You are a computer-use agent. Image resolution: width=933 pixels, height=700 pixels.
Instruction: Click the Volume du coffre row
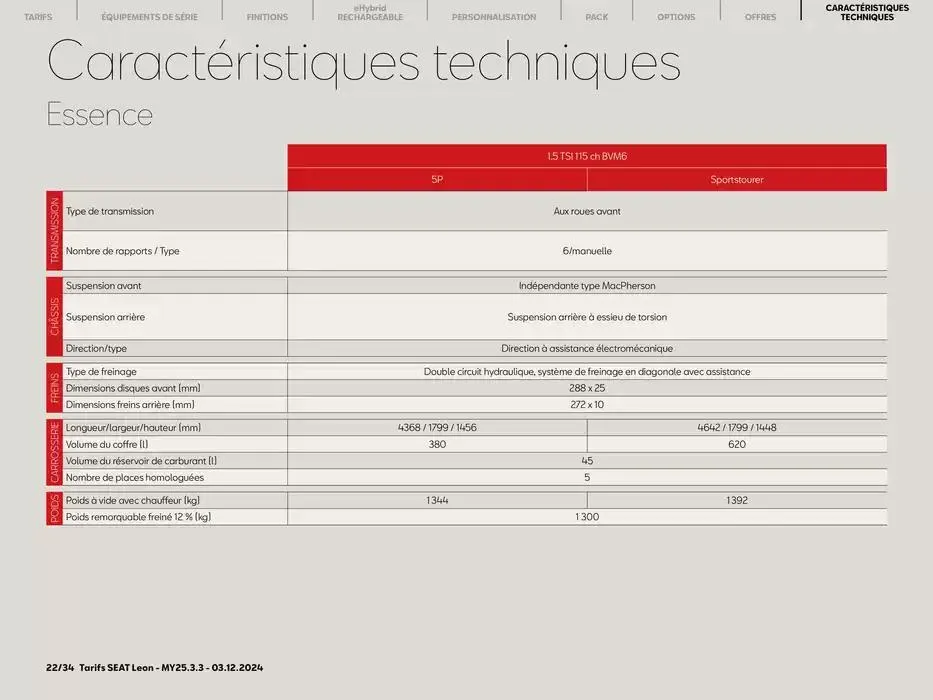170,444
